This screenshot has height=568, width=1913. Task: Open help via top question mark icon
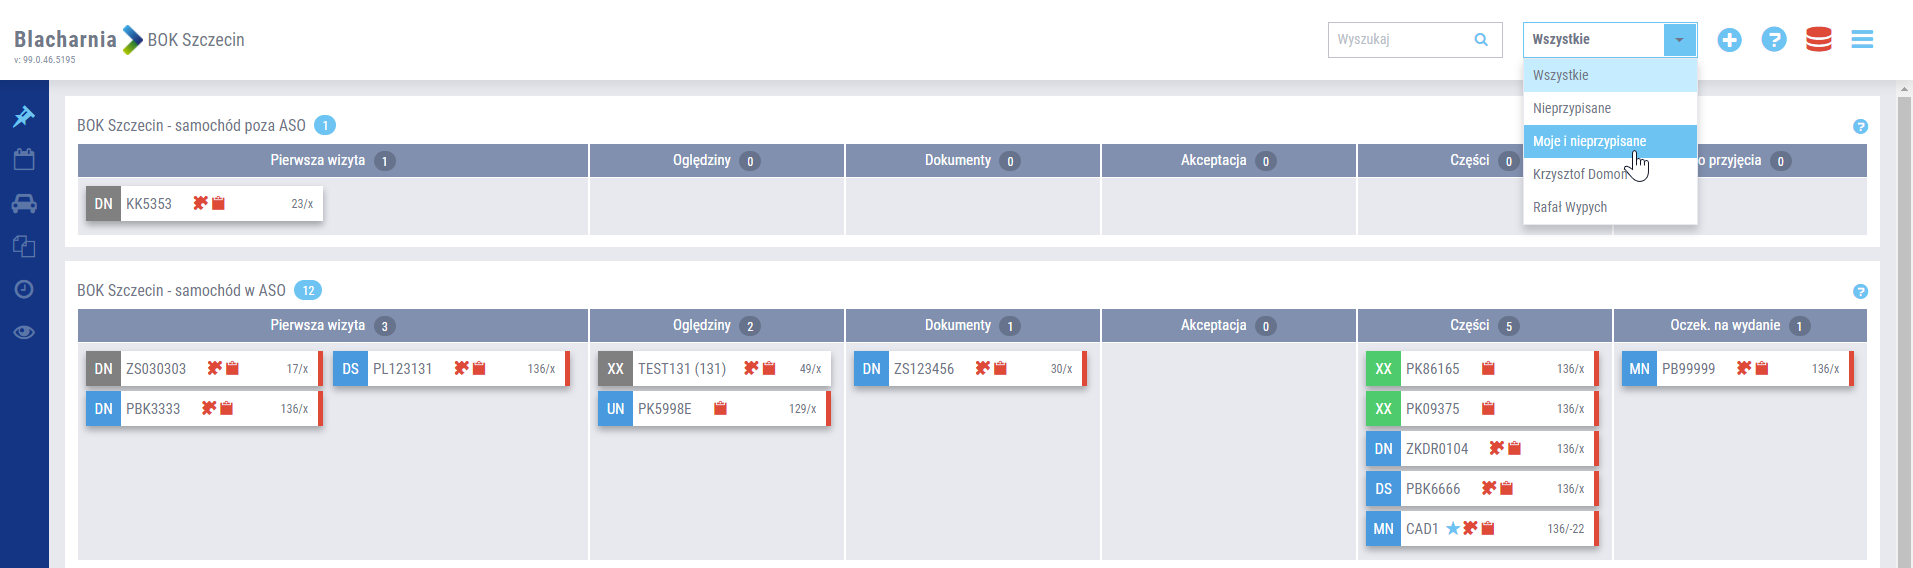pos(1774,40)
